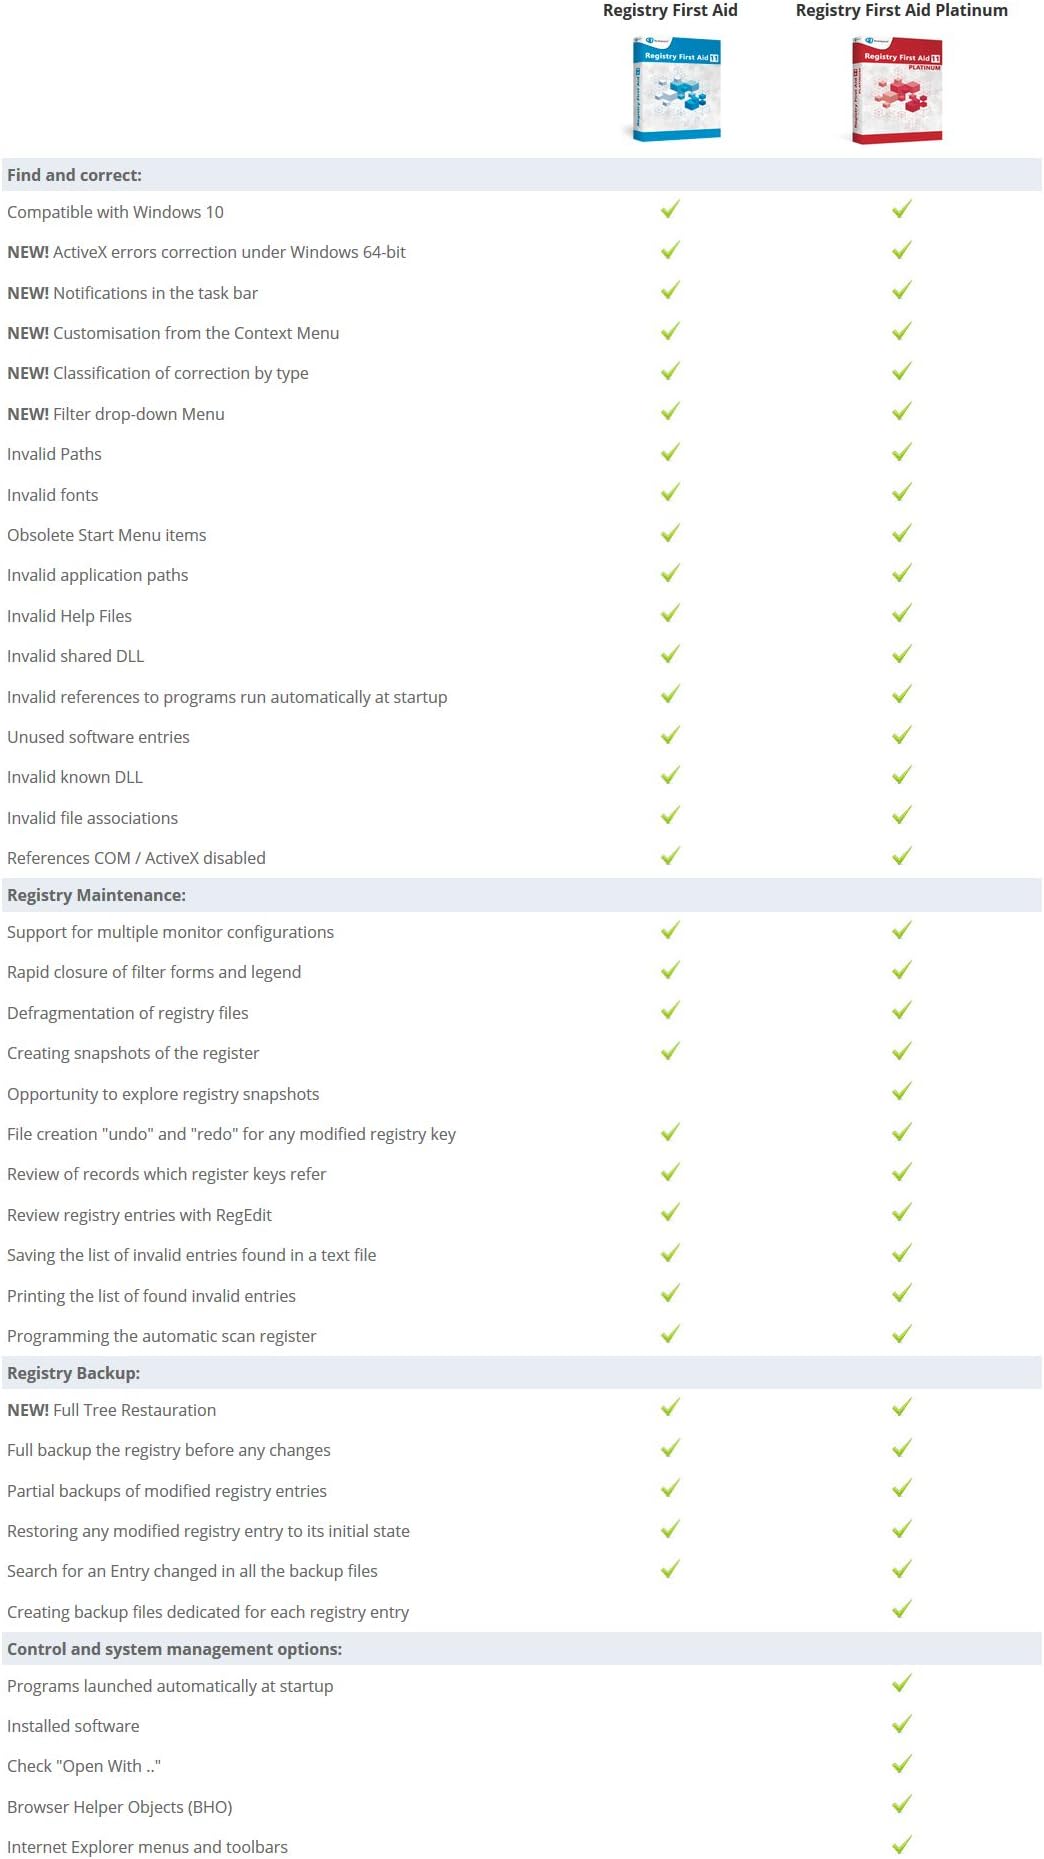Click "Control and system management options:" header
Image resolution: width=1044 pixels, height=1859 pixels.
175,1649
